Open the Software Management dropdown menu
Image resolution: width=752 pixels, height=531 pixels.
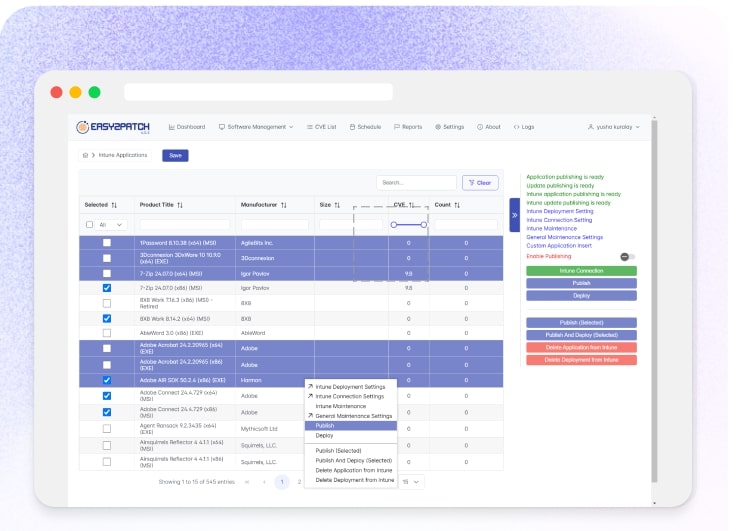pyautogui.click(x=256, y=127)
